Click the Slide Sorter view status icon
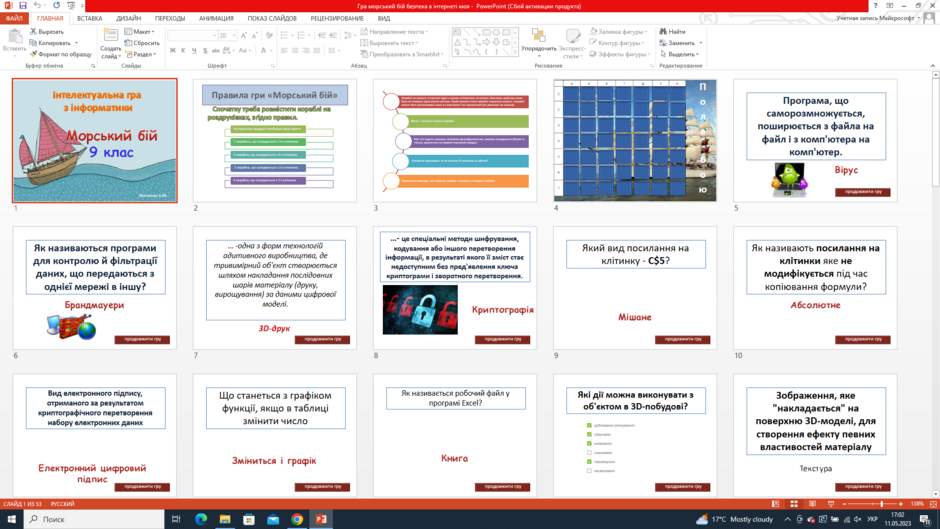Screen dimensions: 940x529 pos(794,504)
